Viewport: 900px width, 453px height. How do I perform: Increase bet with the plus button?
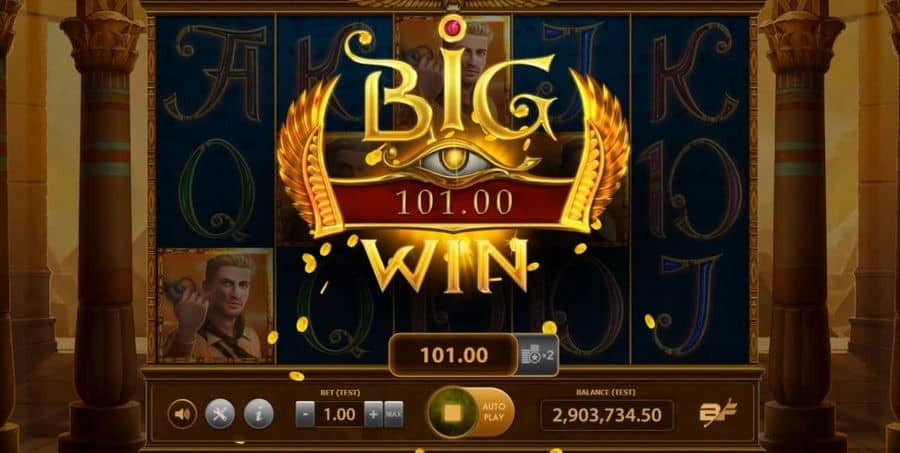tap(373, 415)
